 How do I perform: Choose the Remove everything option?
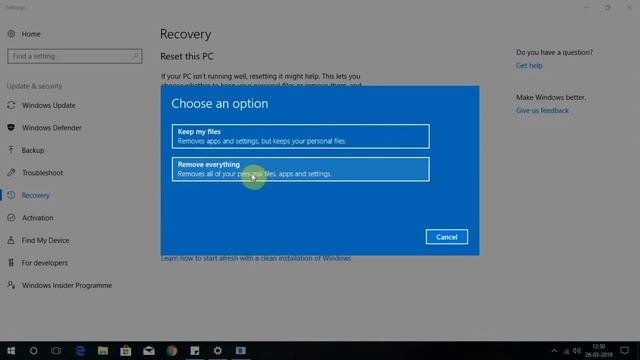tap(301, 169)
